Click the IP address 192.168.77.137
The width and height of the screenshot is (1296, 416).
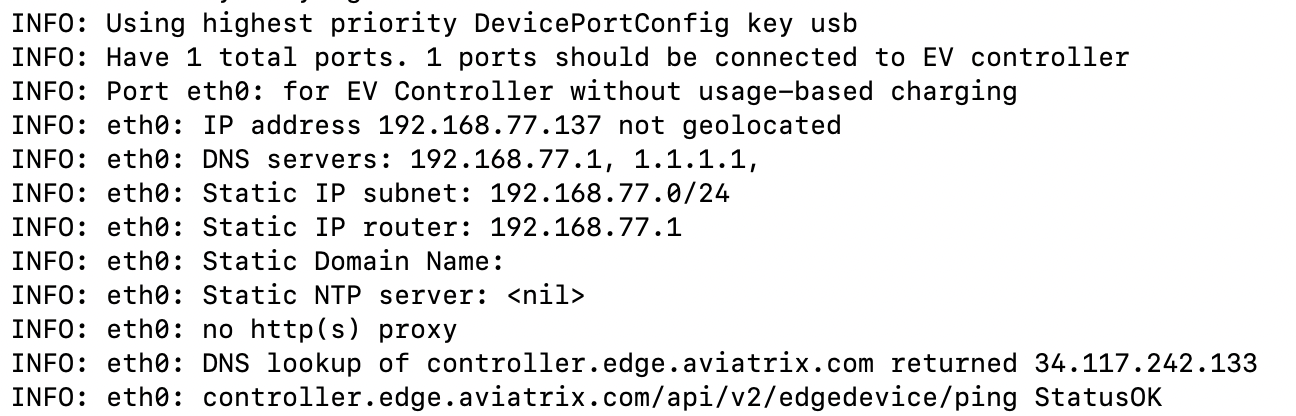(488, 126)
